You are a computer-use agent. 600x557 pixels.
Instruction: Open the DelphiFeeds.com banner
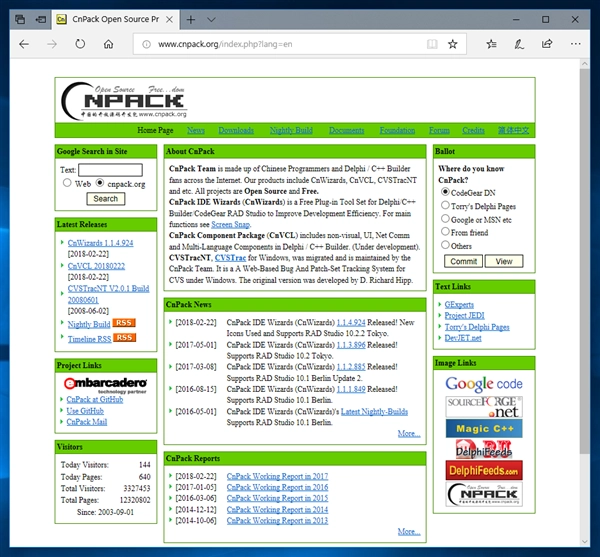(x=484, y=470)
